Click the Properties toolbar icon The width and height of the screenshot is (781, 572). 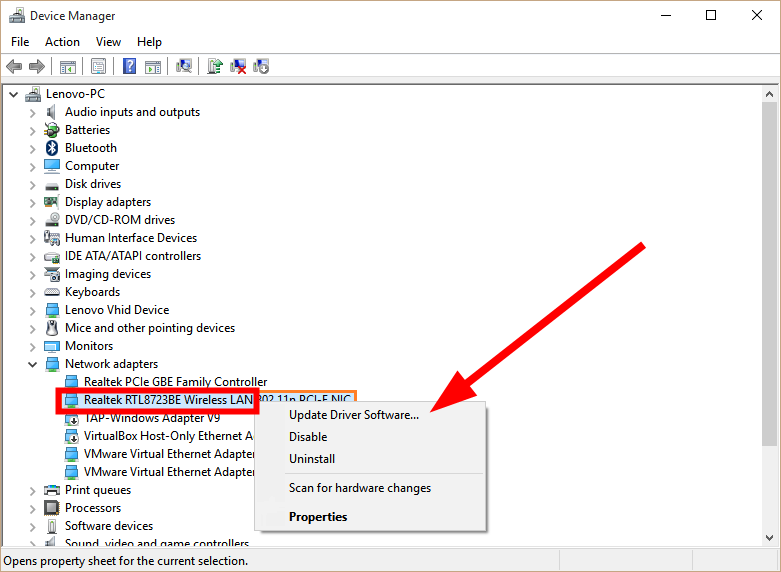tap(99, 66)
